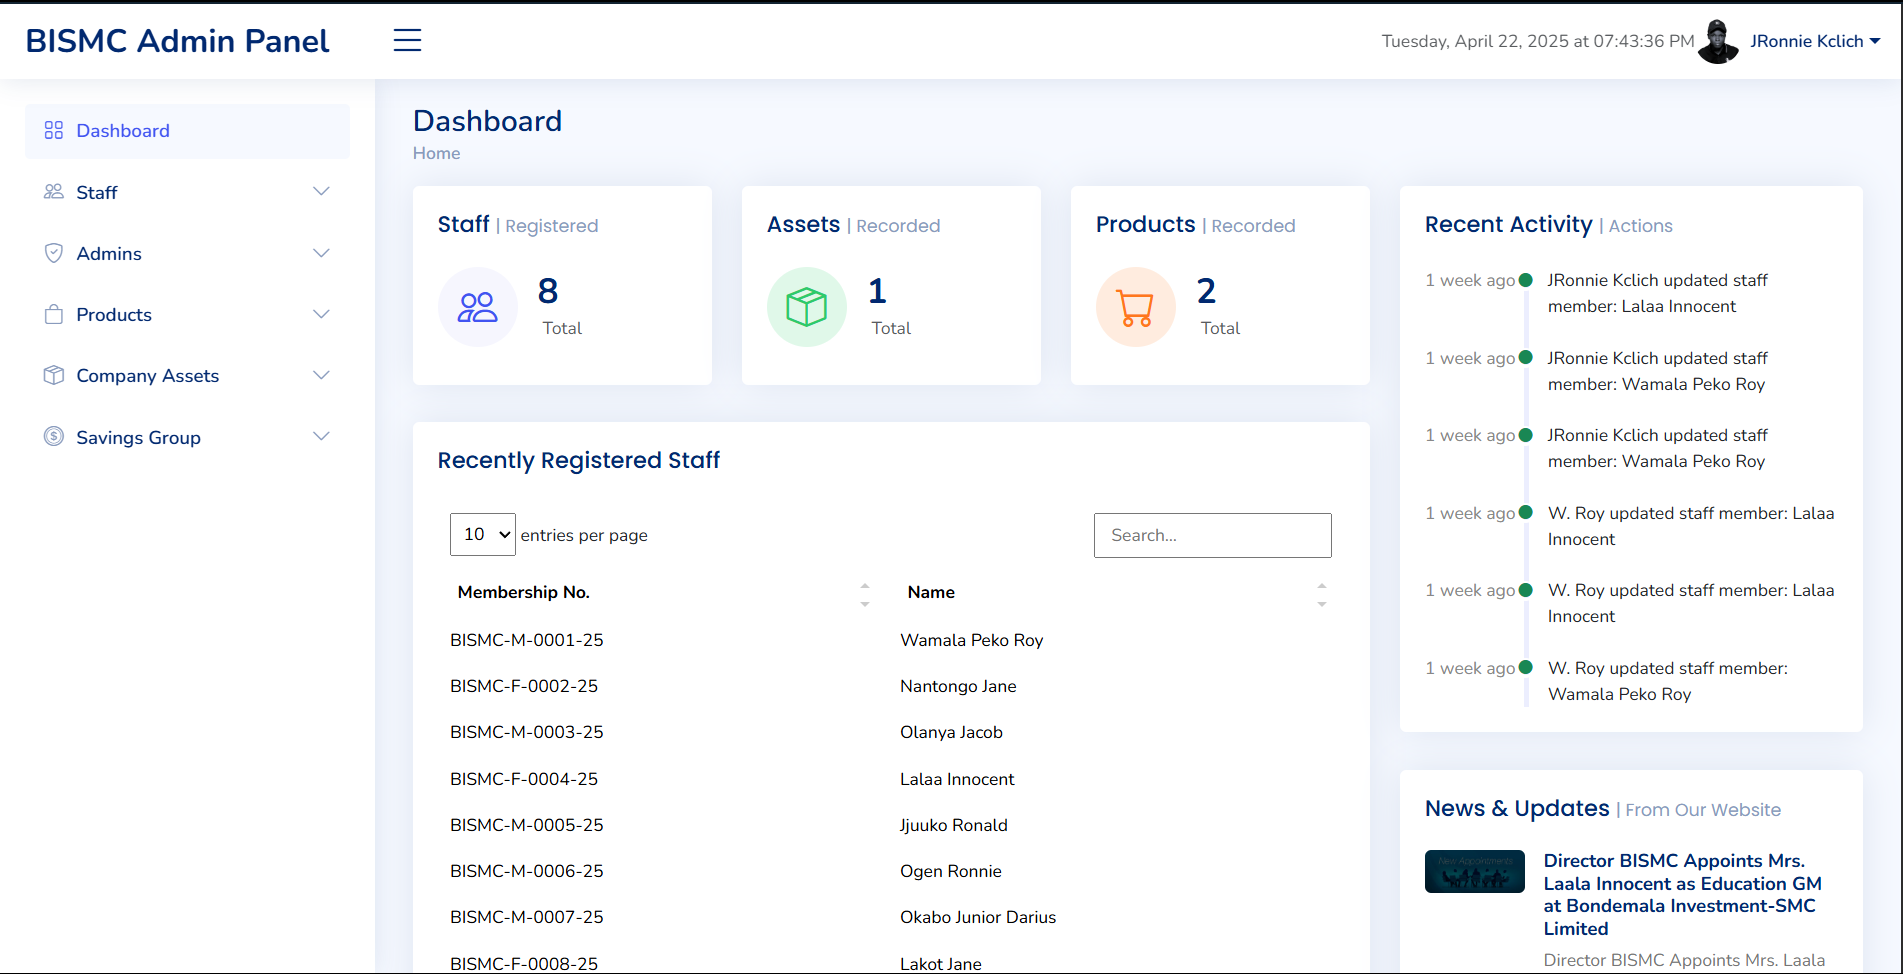Select the Savings Group sidebar menu item
This screenshot has width=1903, height=974.
[187, 437]
